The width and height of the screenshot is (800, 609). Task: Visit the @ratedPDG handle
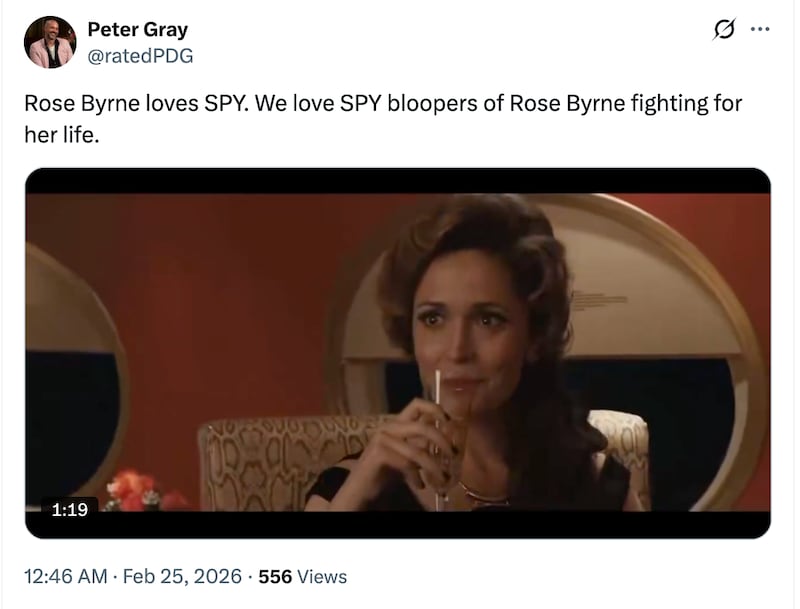pyautogui.click(x=141, y=55)
